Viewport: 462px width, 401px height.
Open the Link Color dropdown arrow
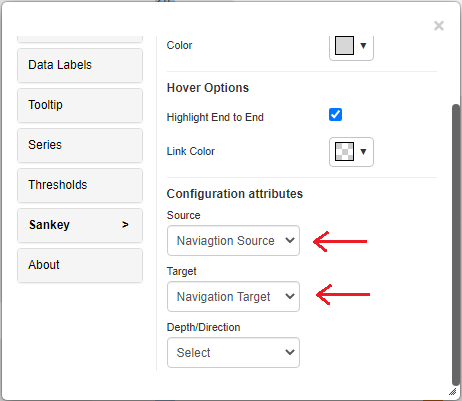[363, 152]
